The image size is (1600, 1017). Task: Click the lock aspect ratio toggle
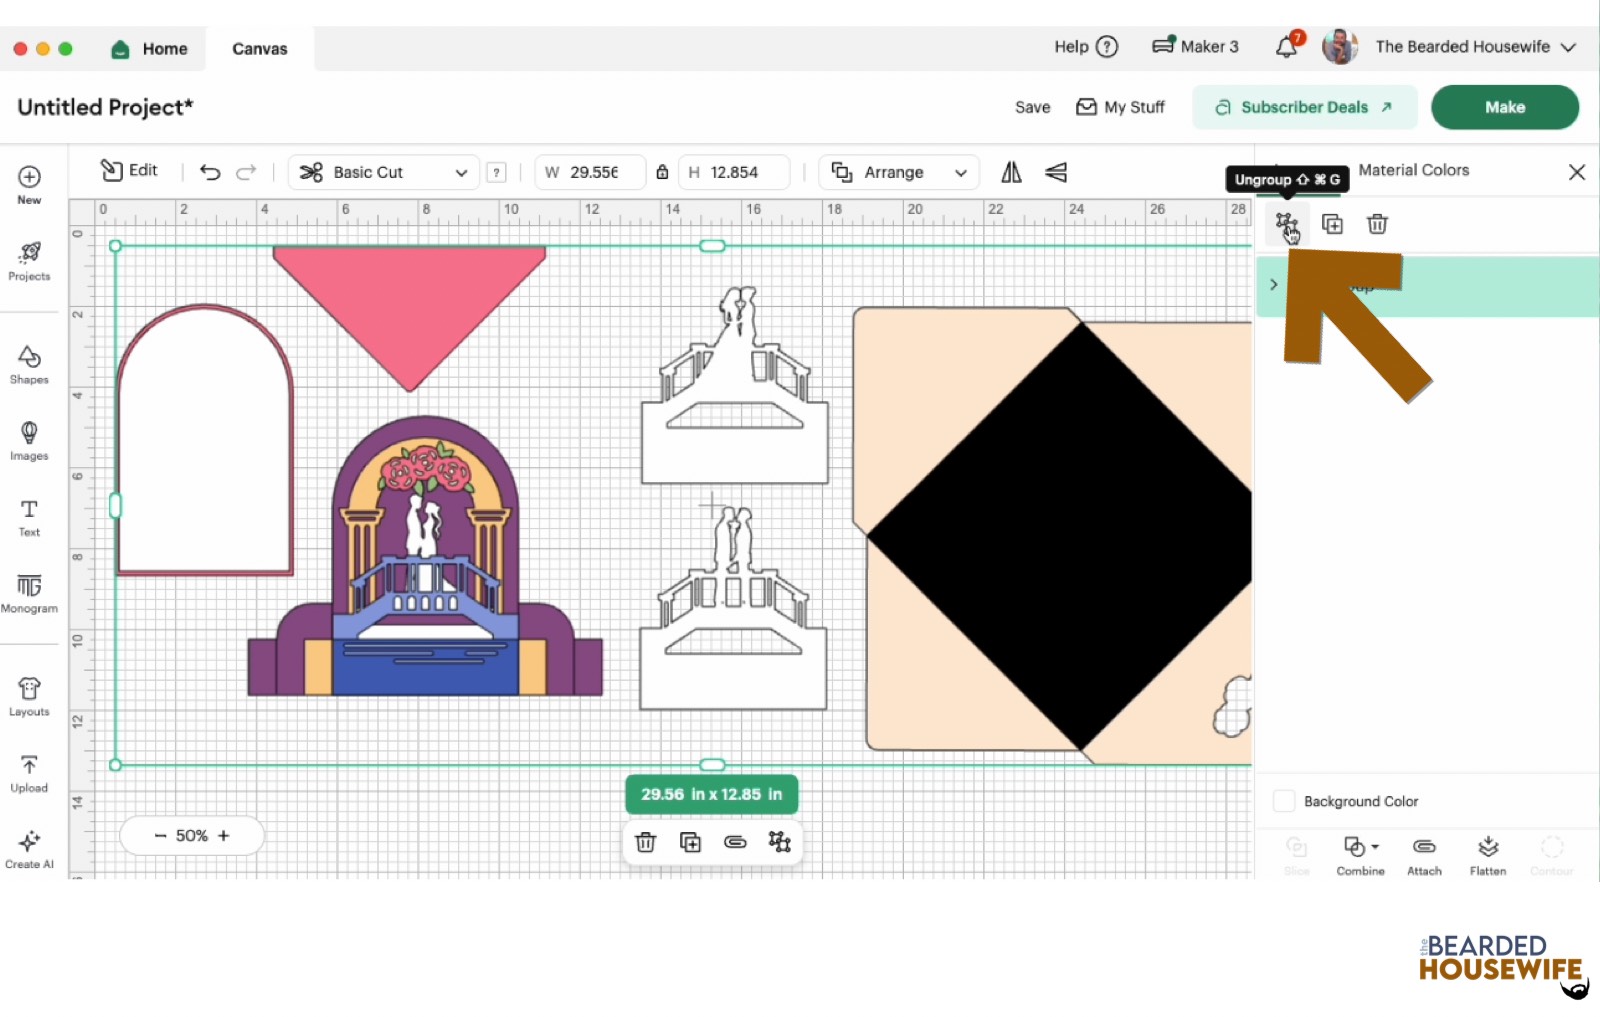pyautogui.click(x=662, y=172)
